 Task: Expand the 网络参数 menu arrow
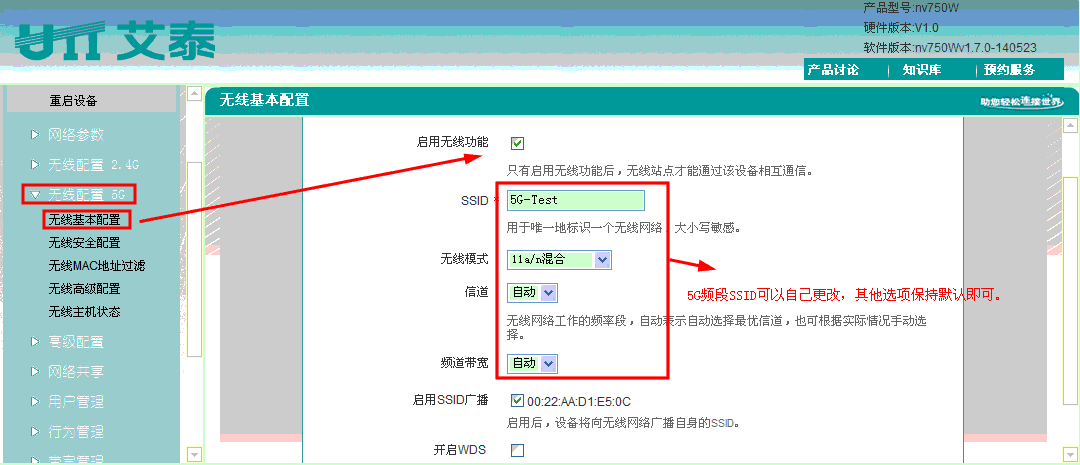point(36,135)
